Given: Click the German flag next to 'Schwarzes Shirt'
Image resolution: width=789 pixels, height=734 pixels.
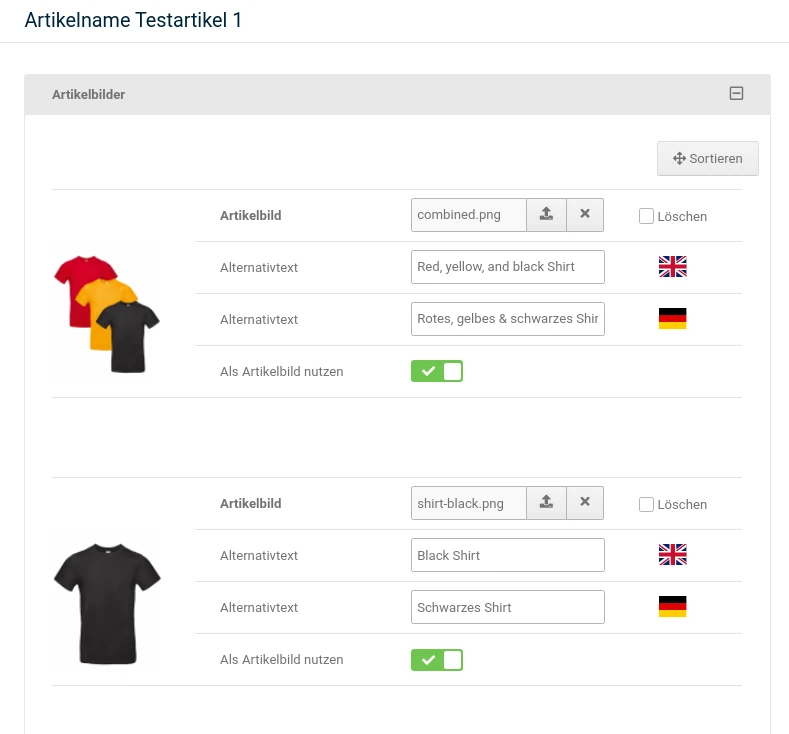Looking at the screenshot, I should tap(672, 606).
